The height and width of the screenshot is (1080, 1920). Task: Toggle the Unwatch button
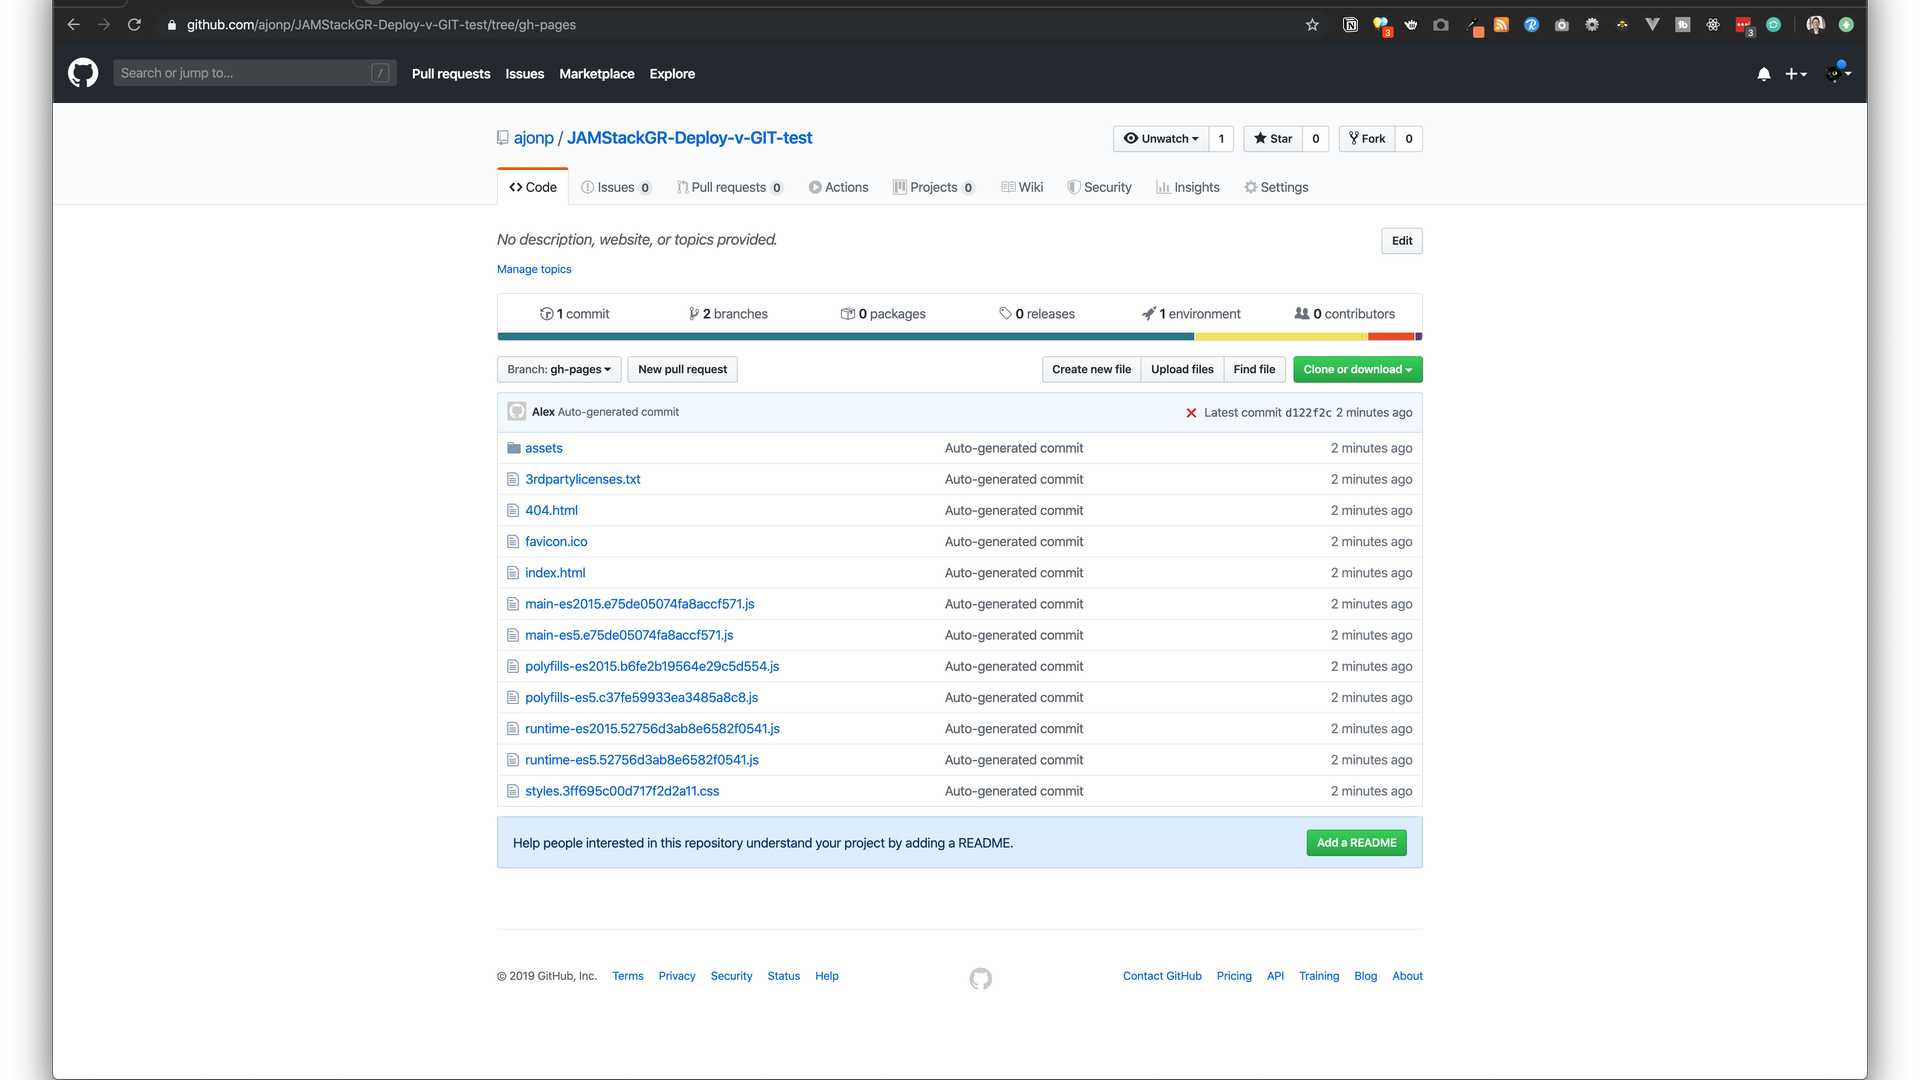pyautogui.click(x=1161, y=139)
